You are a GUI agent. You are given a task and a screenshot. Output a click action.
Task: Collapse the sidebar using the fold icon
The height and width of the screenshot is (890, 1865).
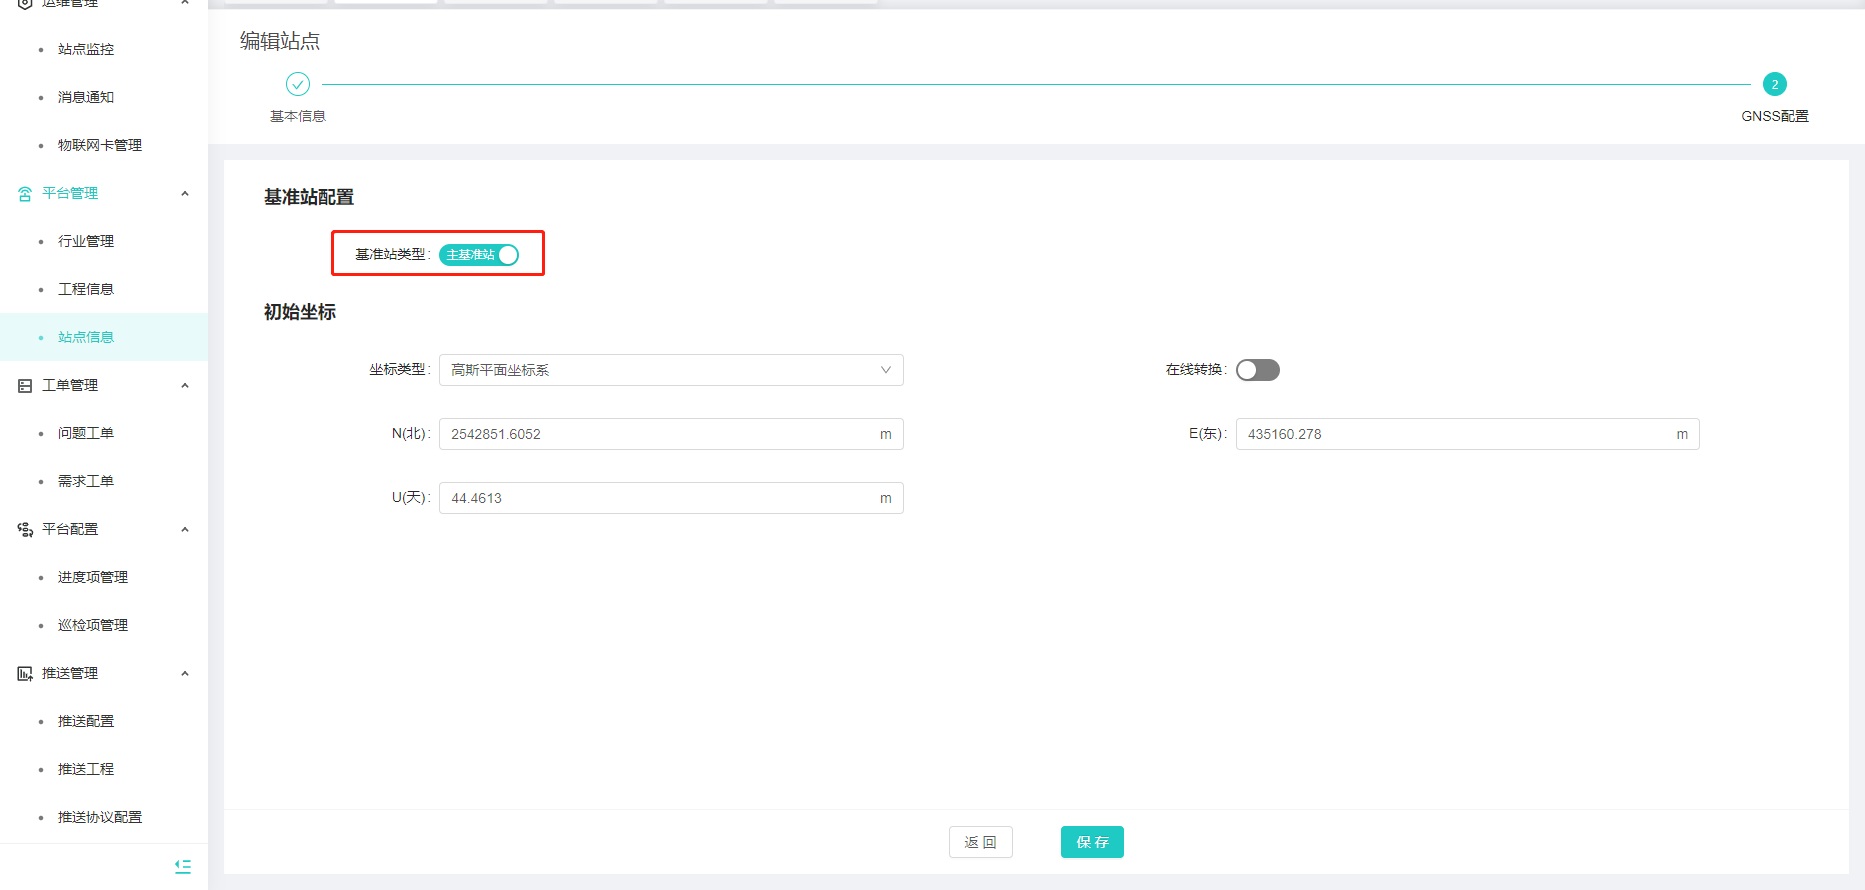click(x=183, y=866)
